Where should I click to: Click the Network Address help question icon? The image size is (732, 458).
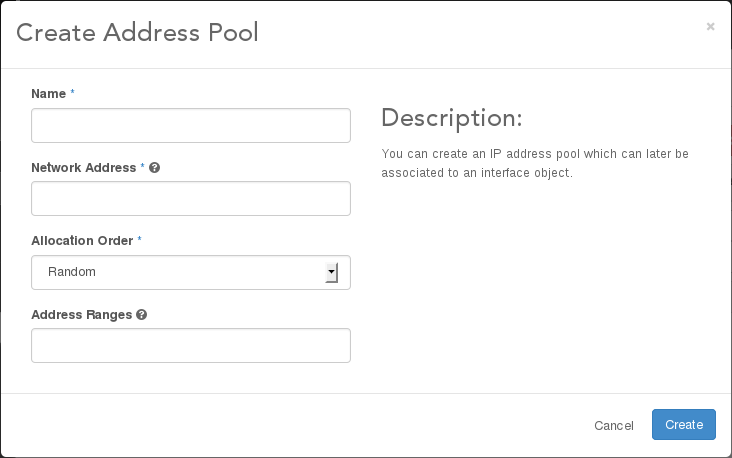click(154, 168)
